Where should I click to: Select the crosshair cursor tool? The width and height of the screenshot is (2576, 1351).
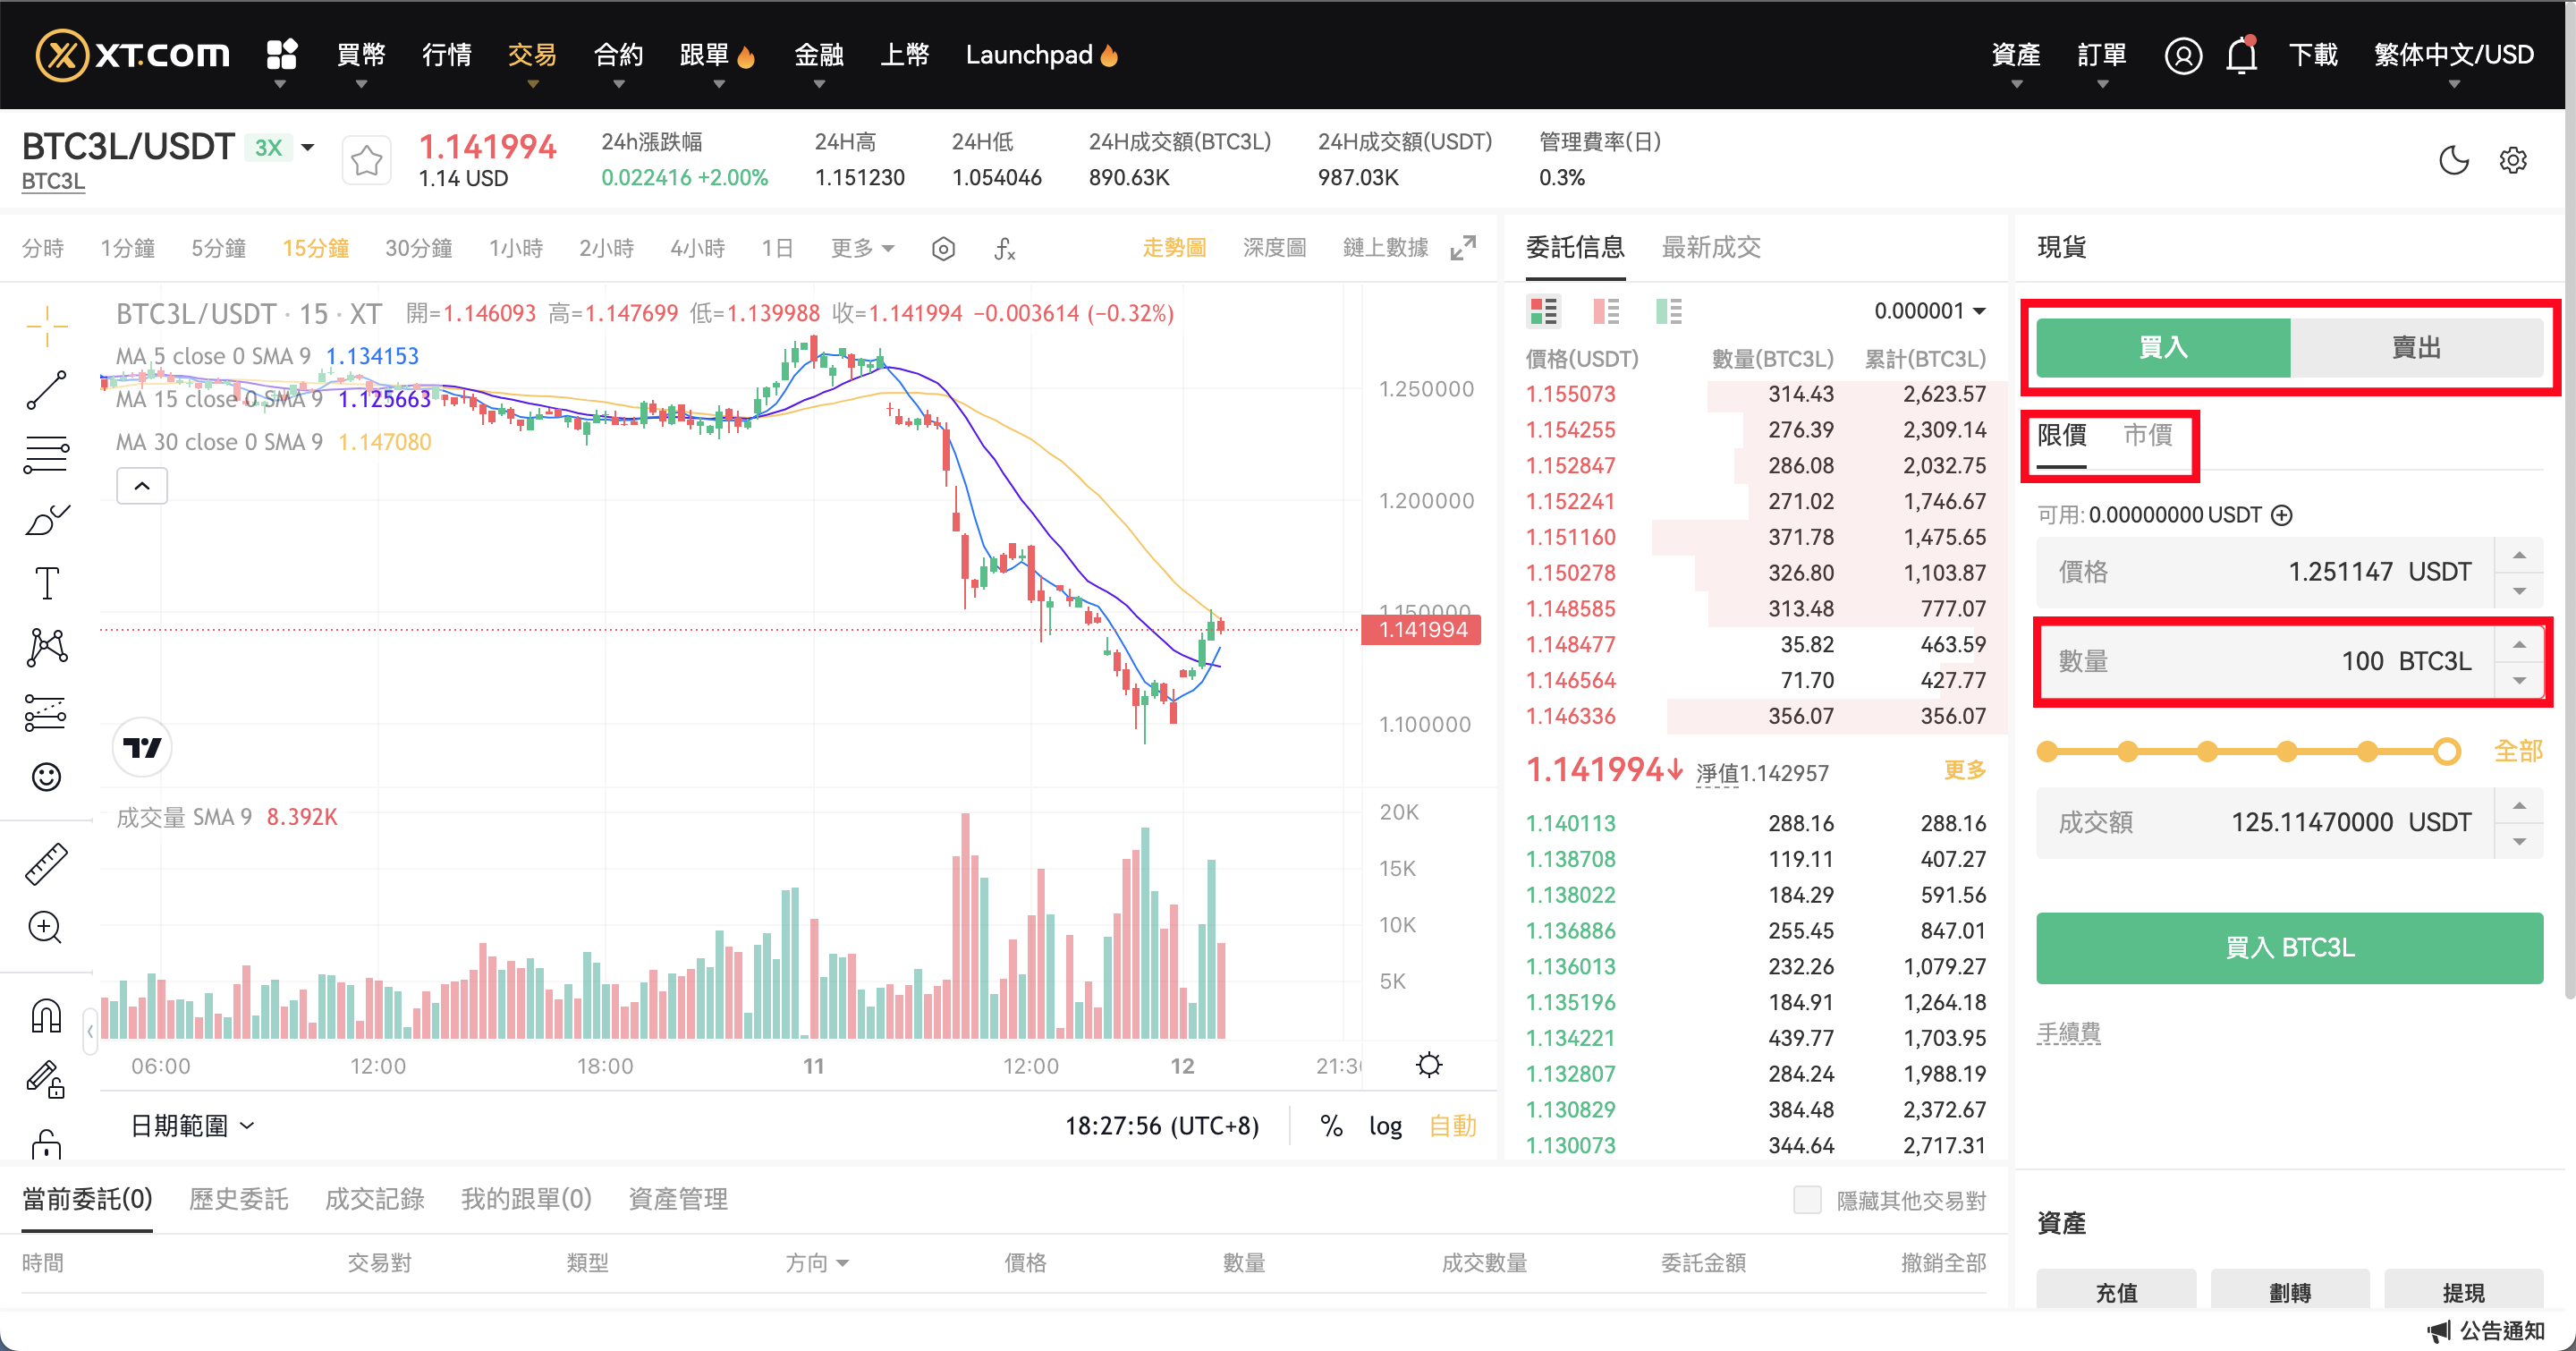click(x=46, y=326)
